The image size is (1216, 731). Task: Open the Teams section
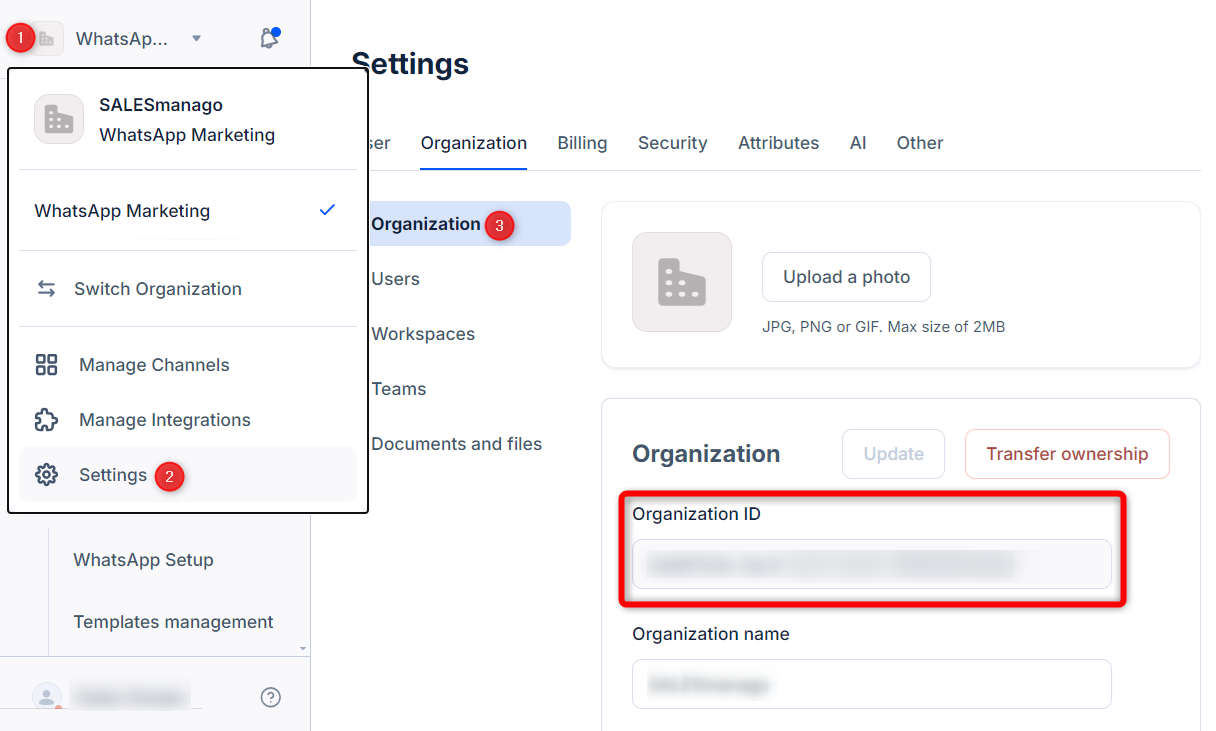click(x=399, y=389)
